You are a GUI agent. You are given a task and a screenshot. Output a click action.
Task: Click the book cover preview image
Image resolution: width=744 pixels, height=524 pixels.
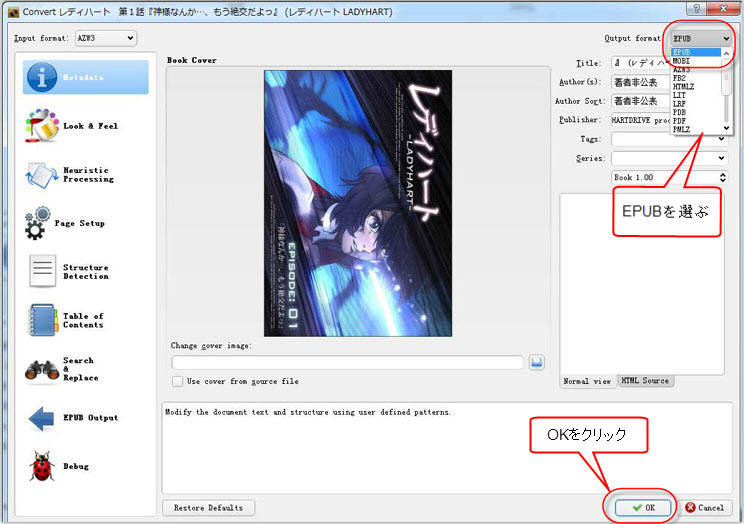(x=358, y=203)
